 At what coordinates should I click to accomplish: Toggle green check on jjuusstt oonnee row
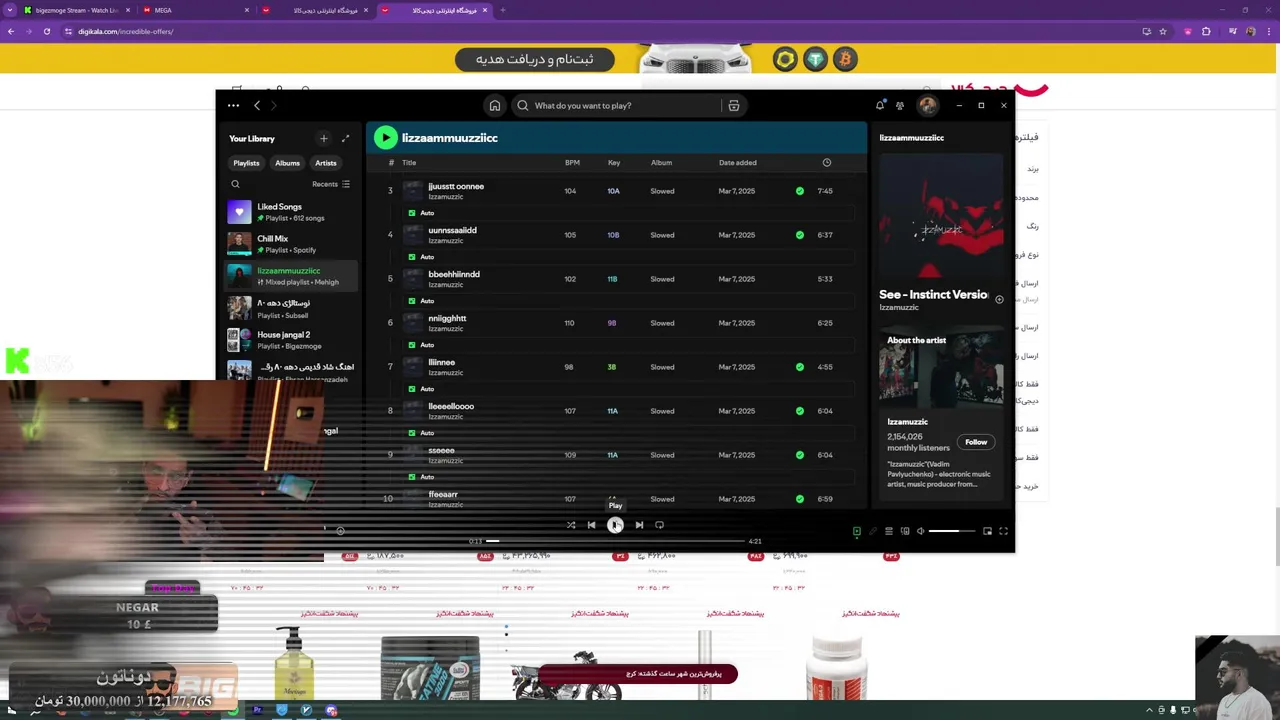(799, 191)
